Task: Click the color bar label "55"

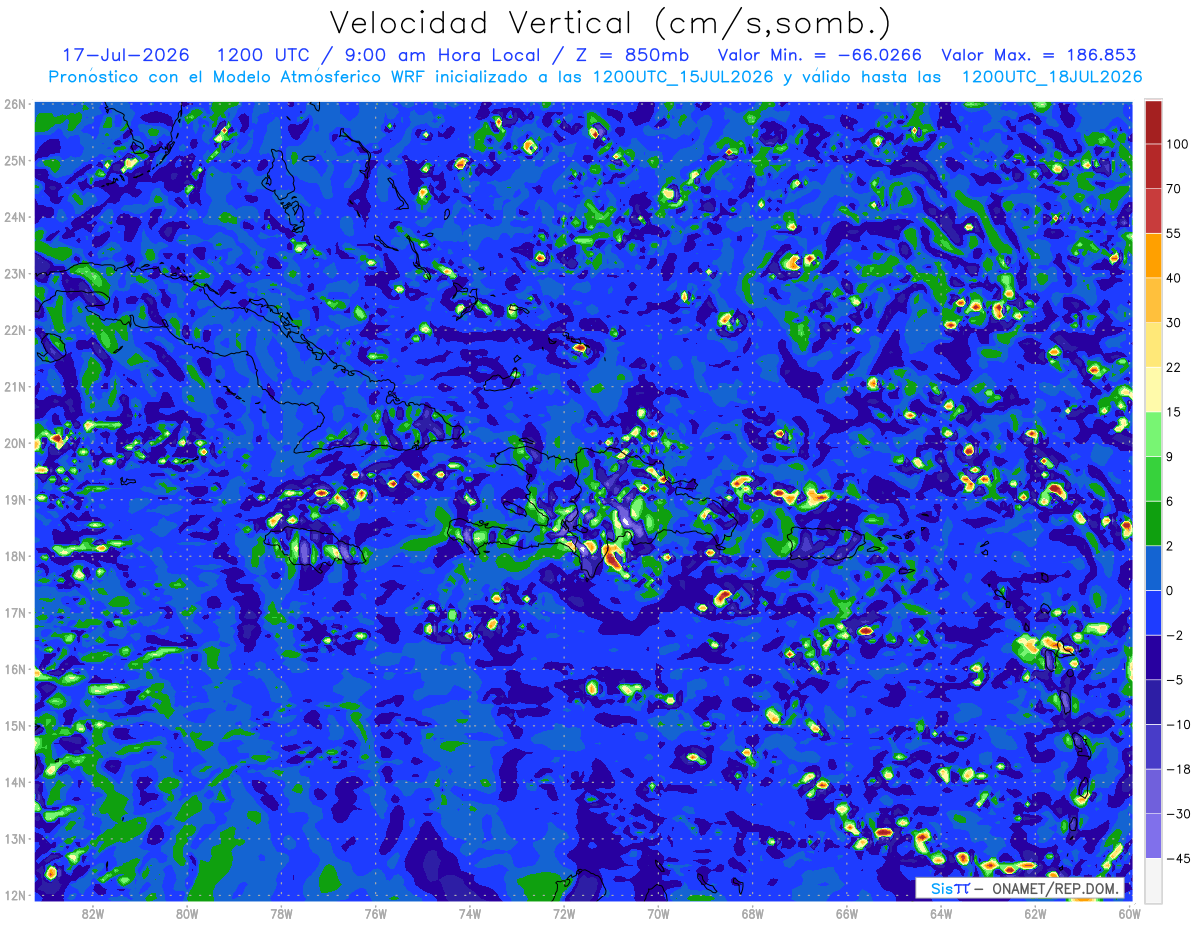Action: (1174, 233)
